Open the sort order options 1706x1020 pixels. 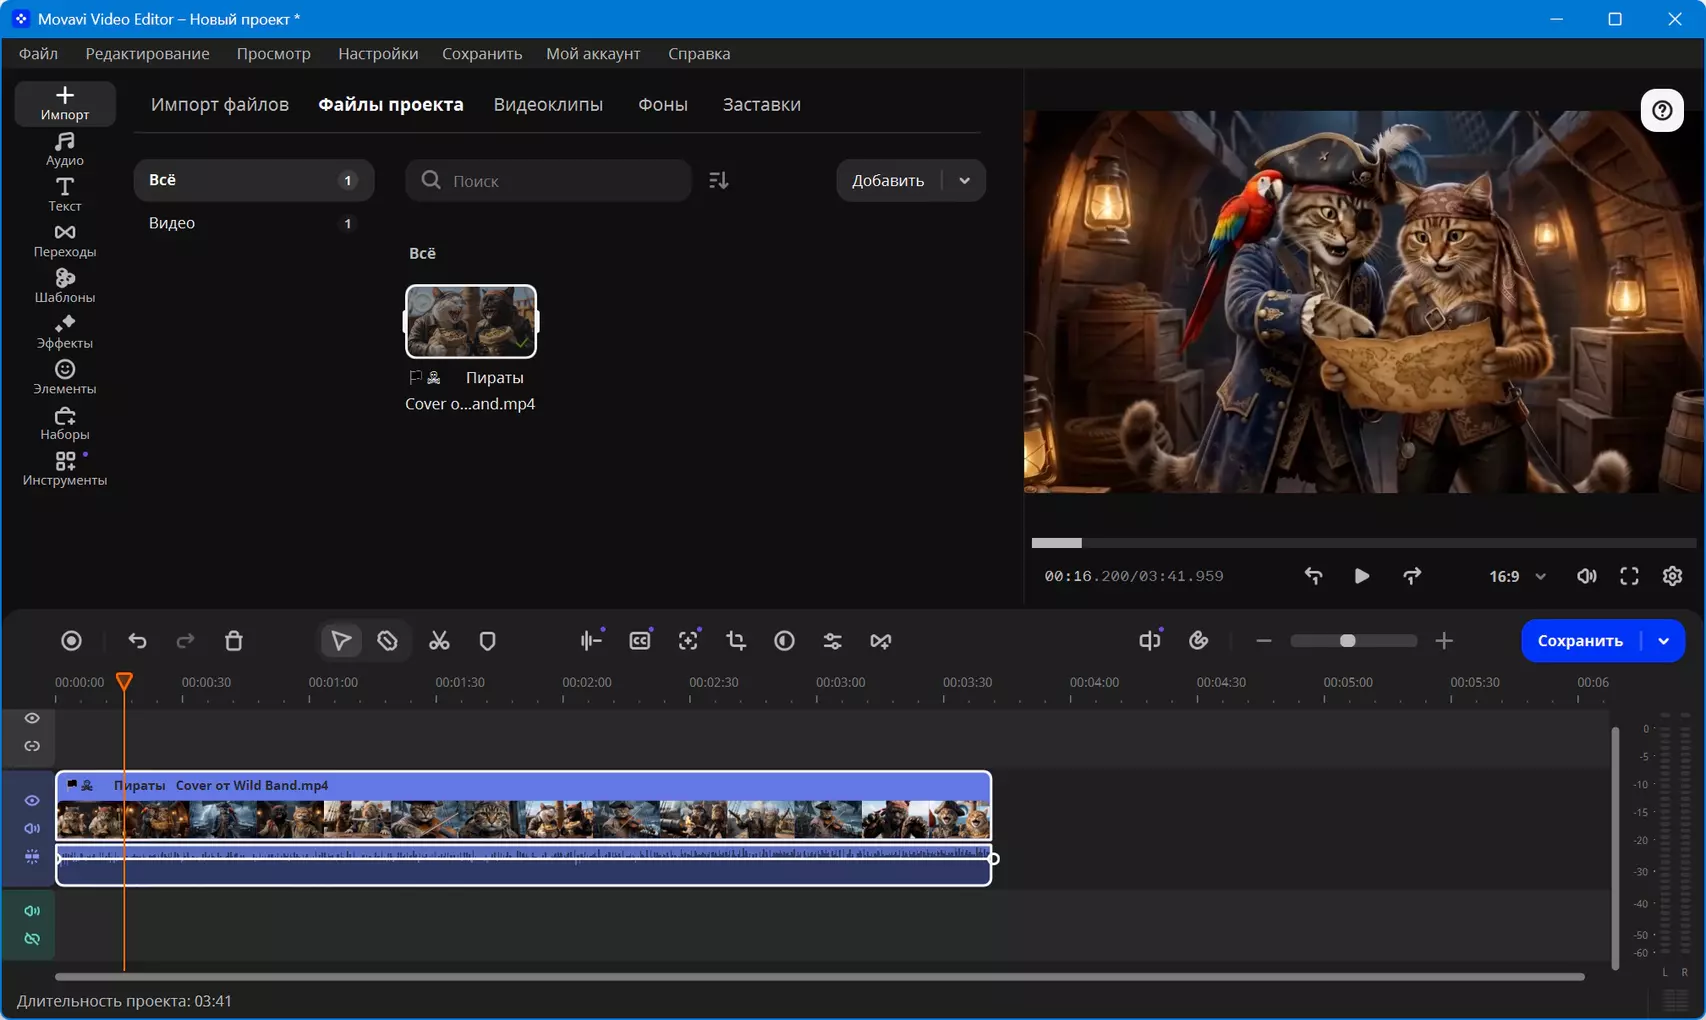[719, 181]
